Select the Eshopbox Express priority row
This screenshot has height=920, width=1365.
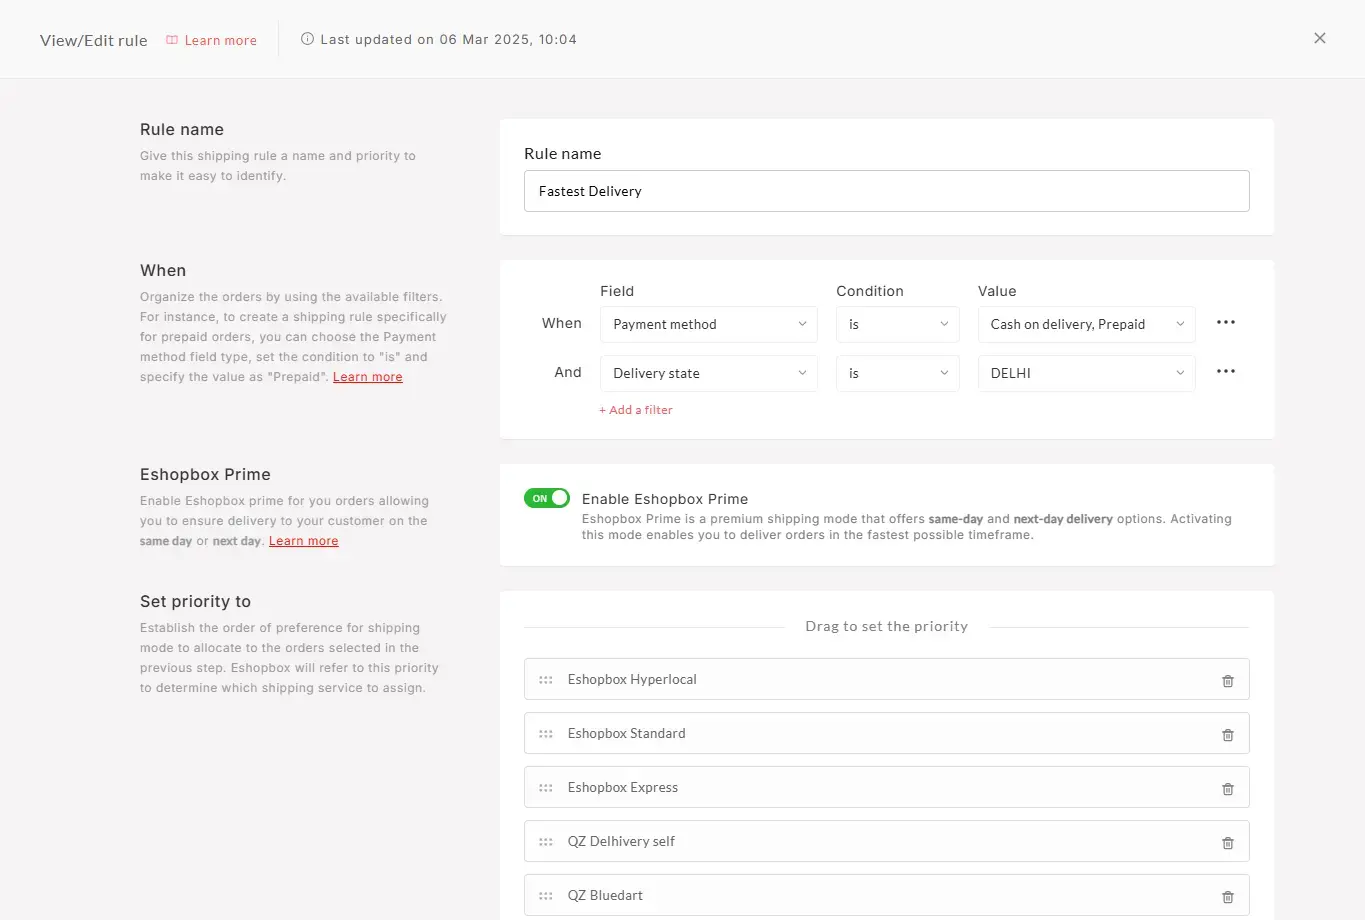click(887, 787)
